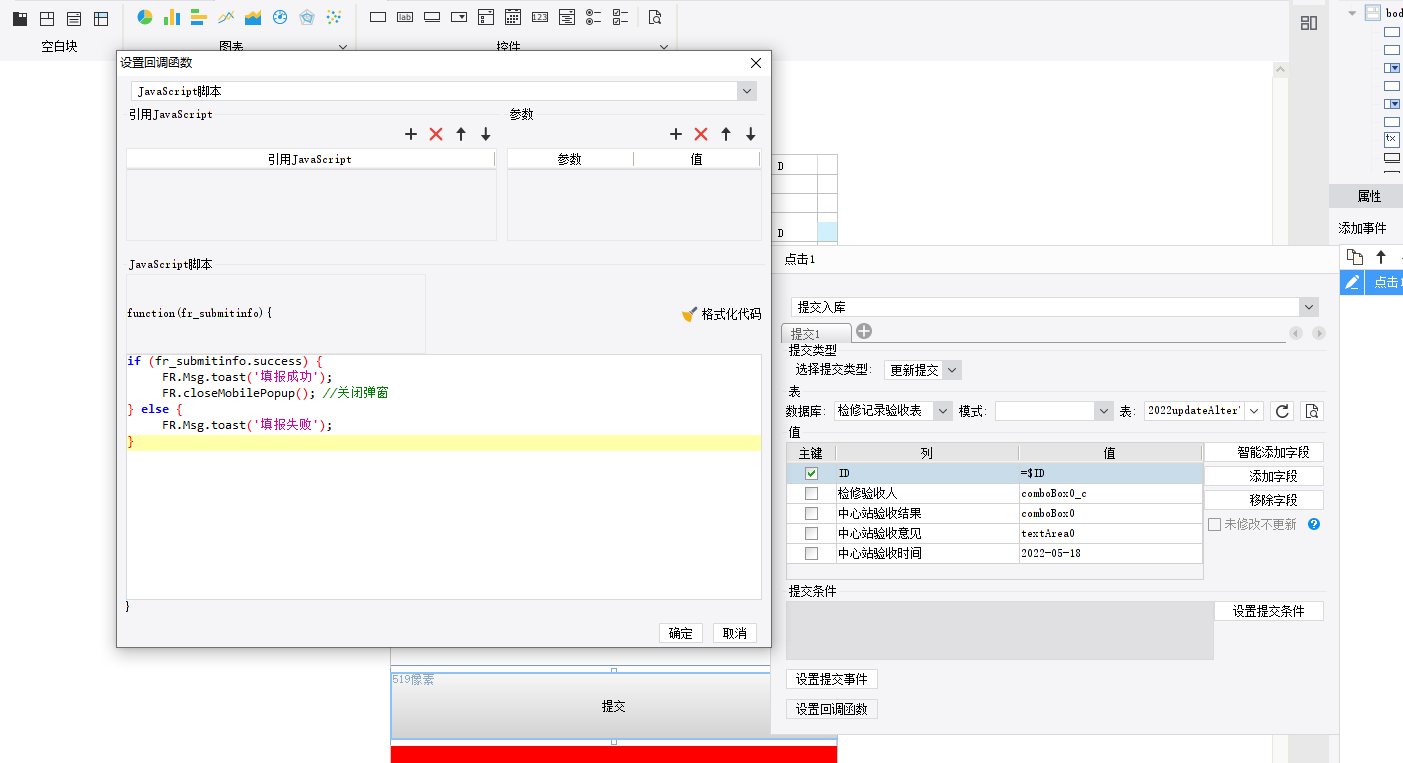This screenshot has width=1403, height=763.
Task: Open JavaScript脚本 type dropdown
Action: (747, 91)
